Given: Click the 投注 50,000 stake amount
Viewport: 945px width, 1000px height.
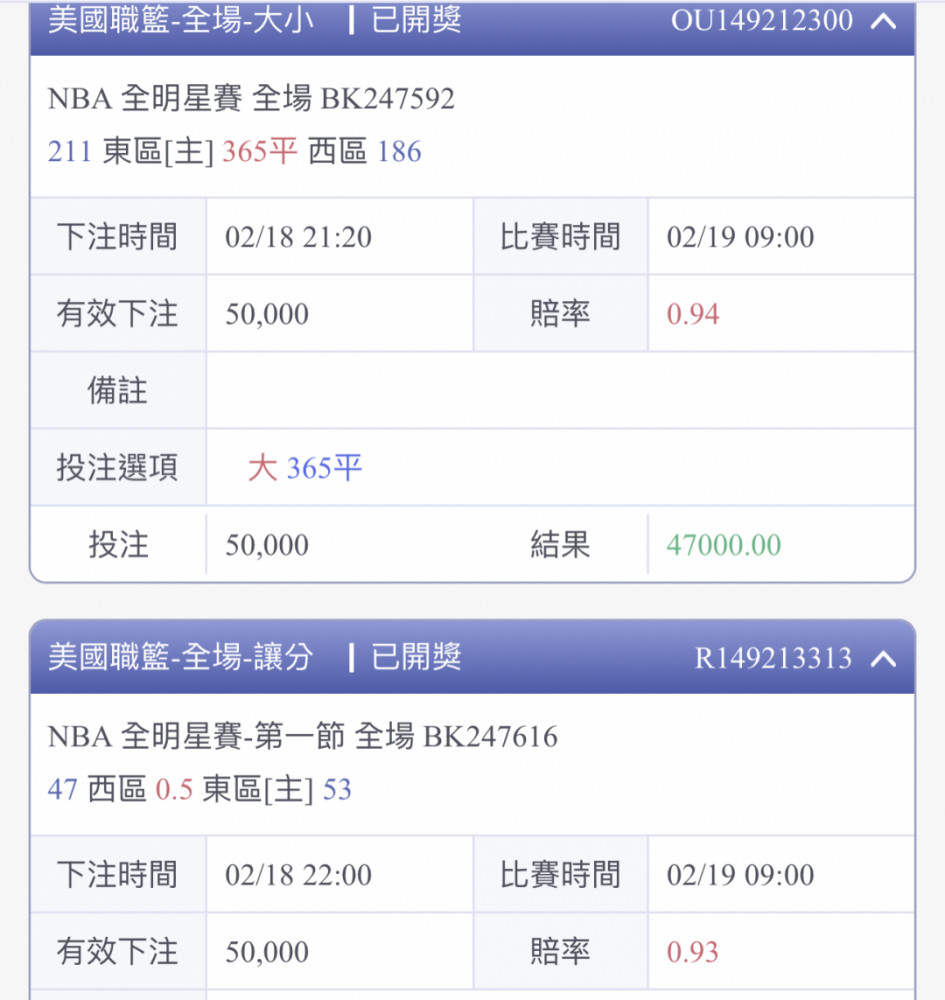Looking at the screenshot, I should coord(267,545).
